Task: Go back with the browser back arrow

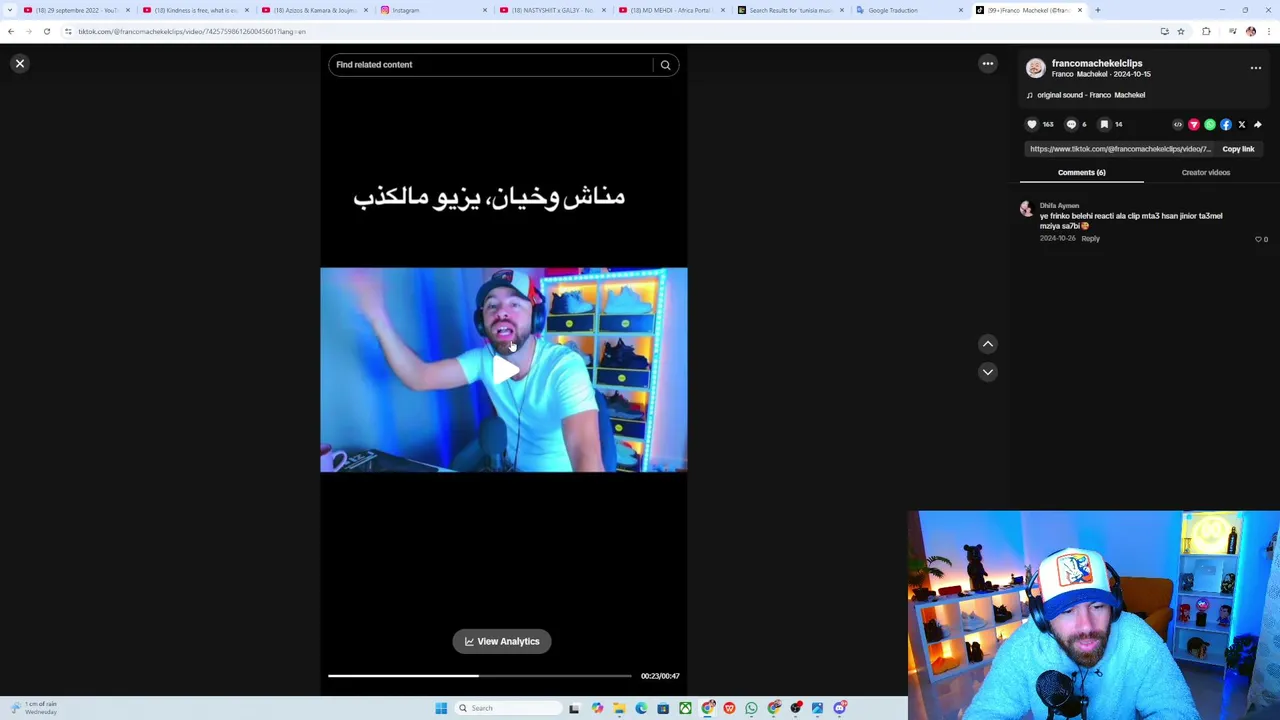Action: (11, 32)
